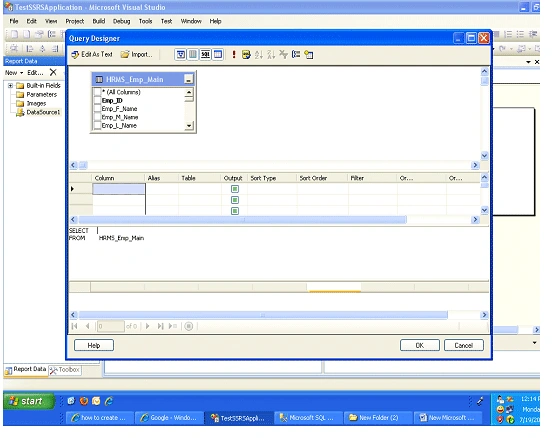
Task: Click Edit As Text in Query Designer
Action: point(92,54)
